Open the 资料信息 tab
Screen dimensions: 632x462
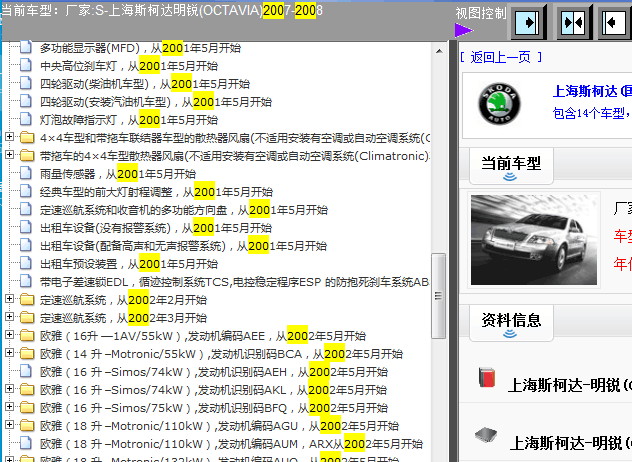tap(511, 323)
